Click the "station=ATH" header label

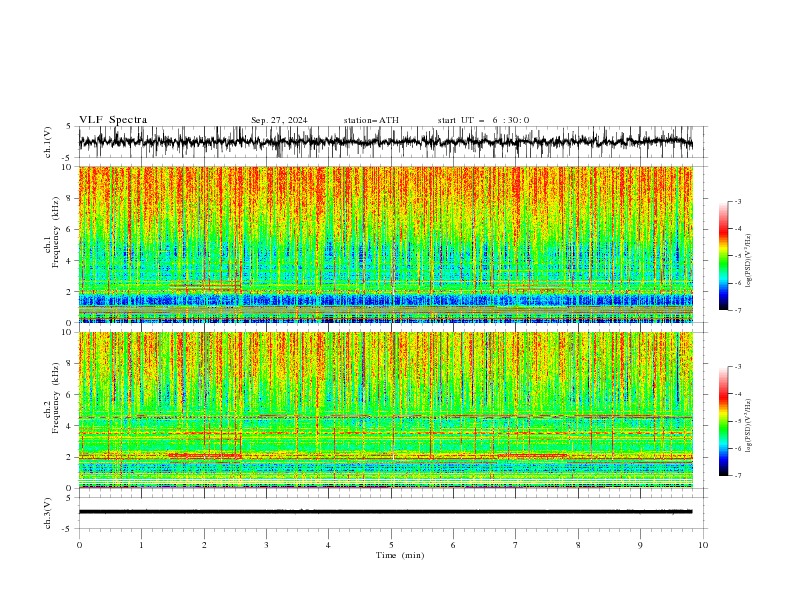(x=371, y=120)
